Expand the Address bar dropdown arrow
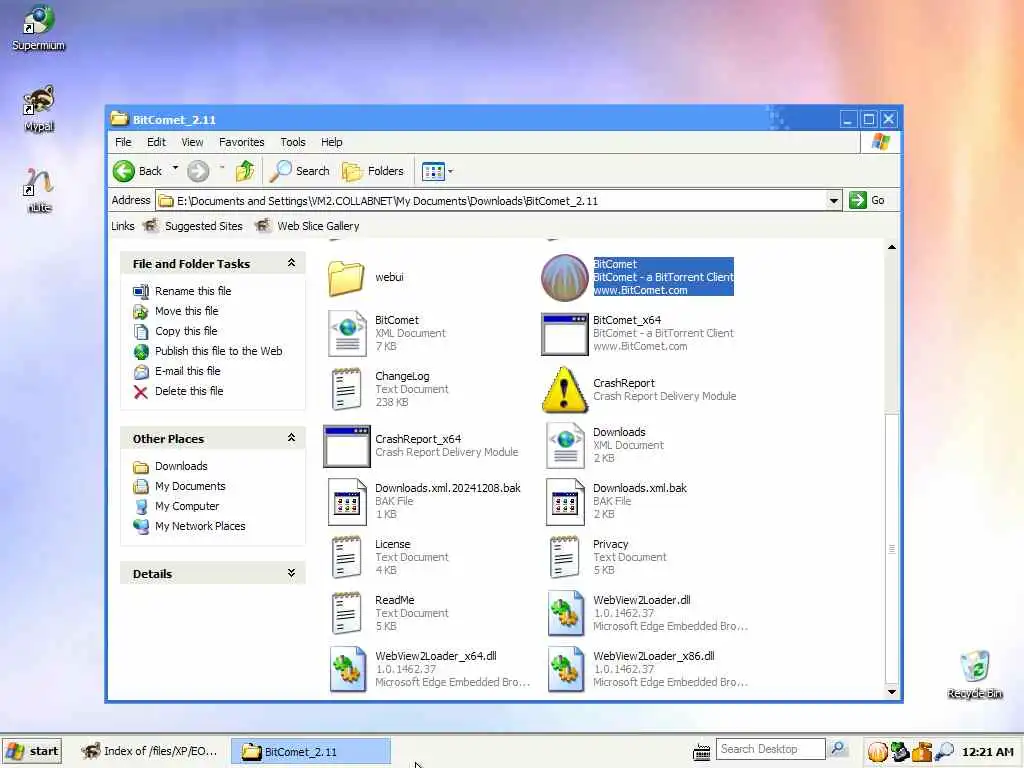The height and width of the screenshot is (768, 1024). coord(833,200)
